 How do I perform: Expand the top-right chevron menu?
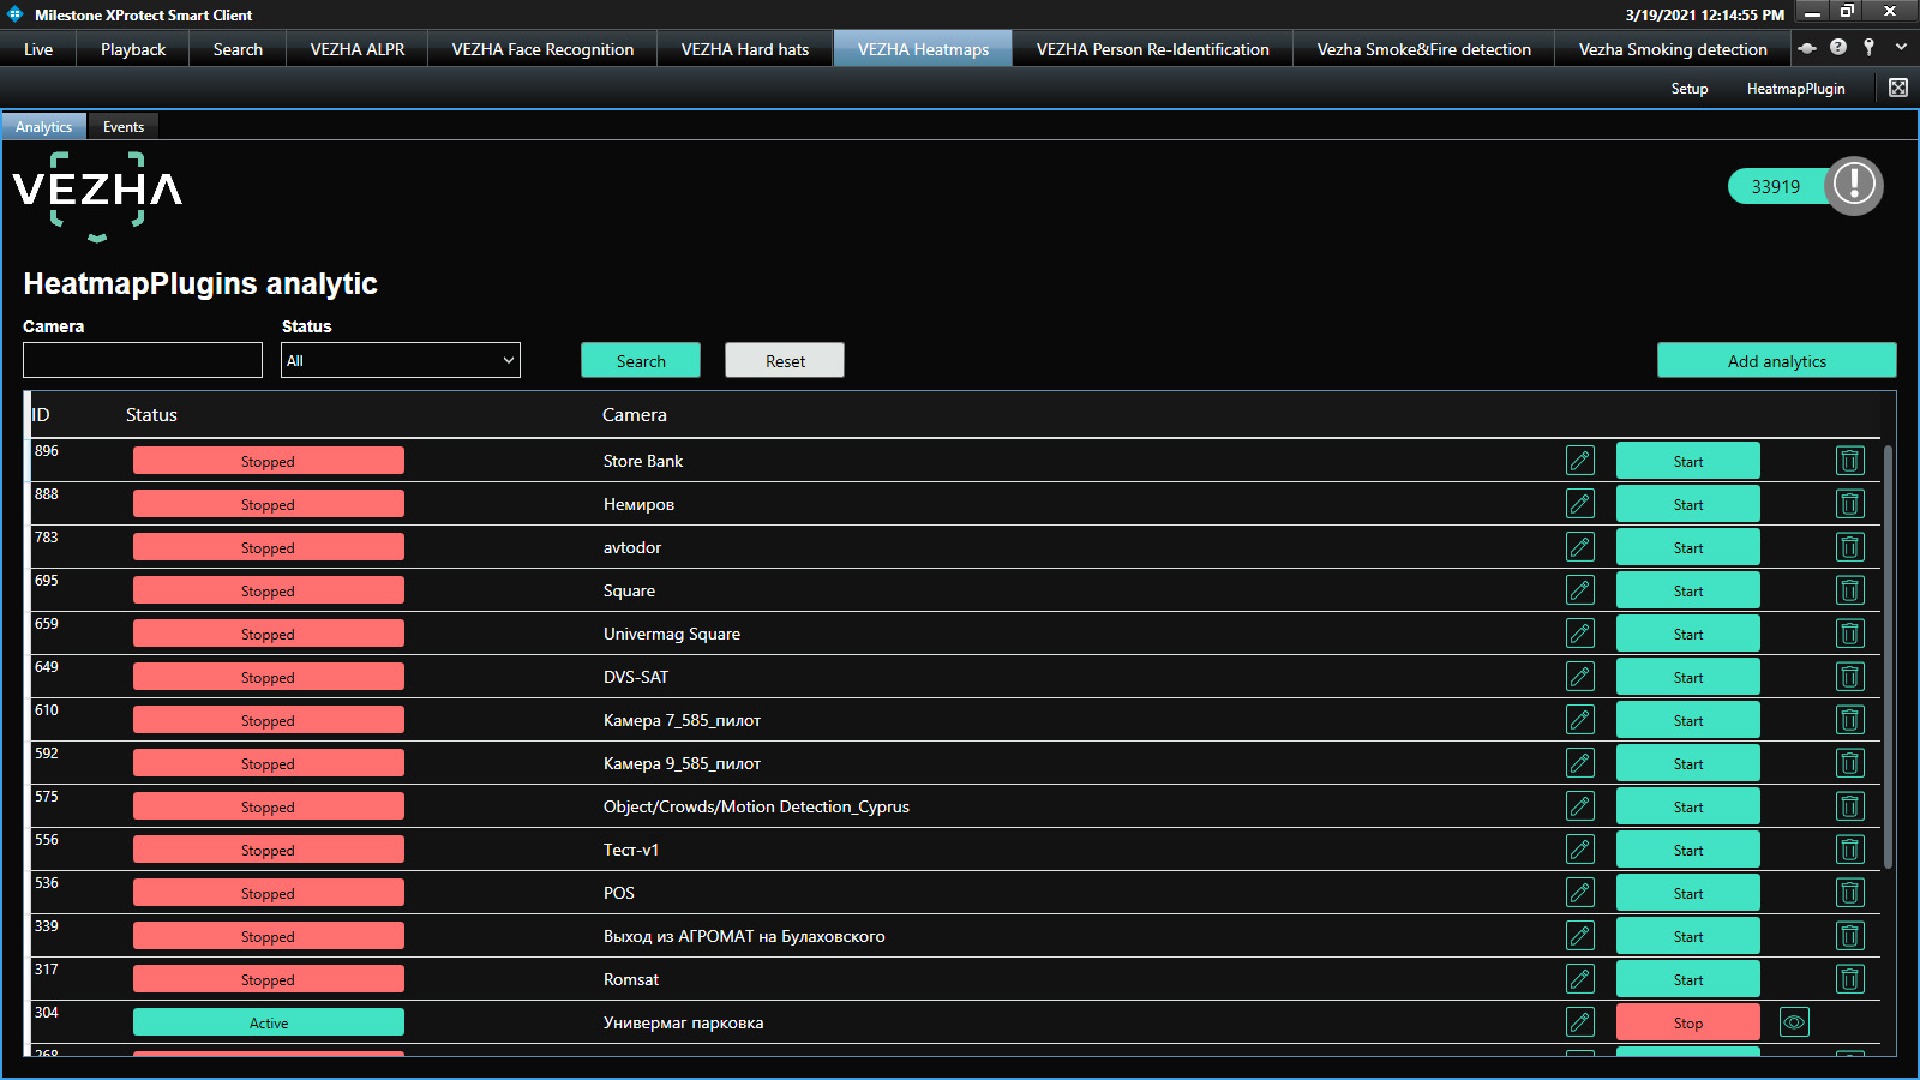pyautogui.click(x=1901, y=47)
